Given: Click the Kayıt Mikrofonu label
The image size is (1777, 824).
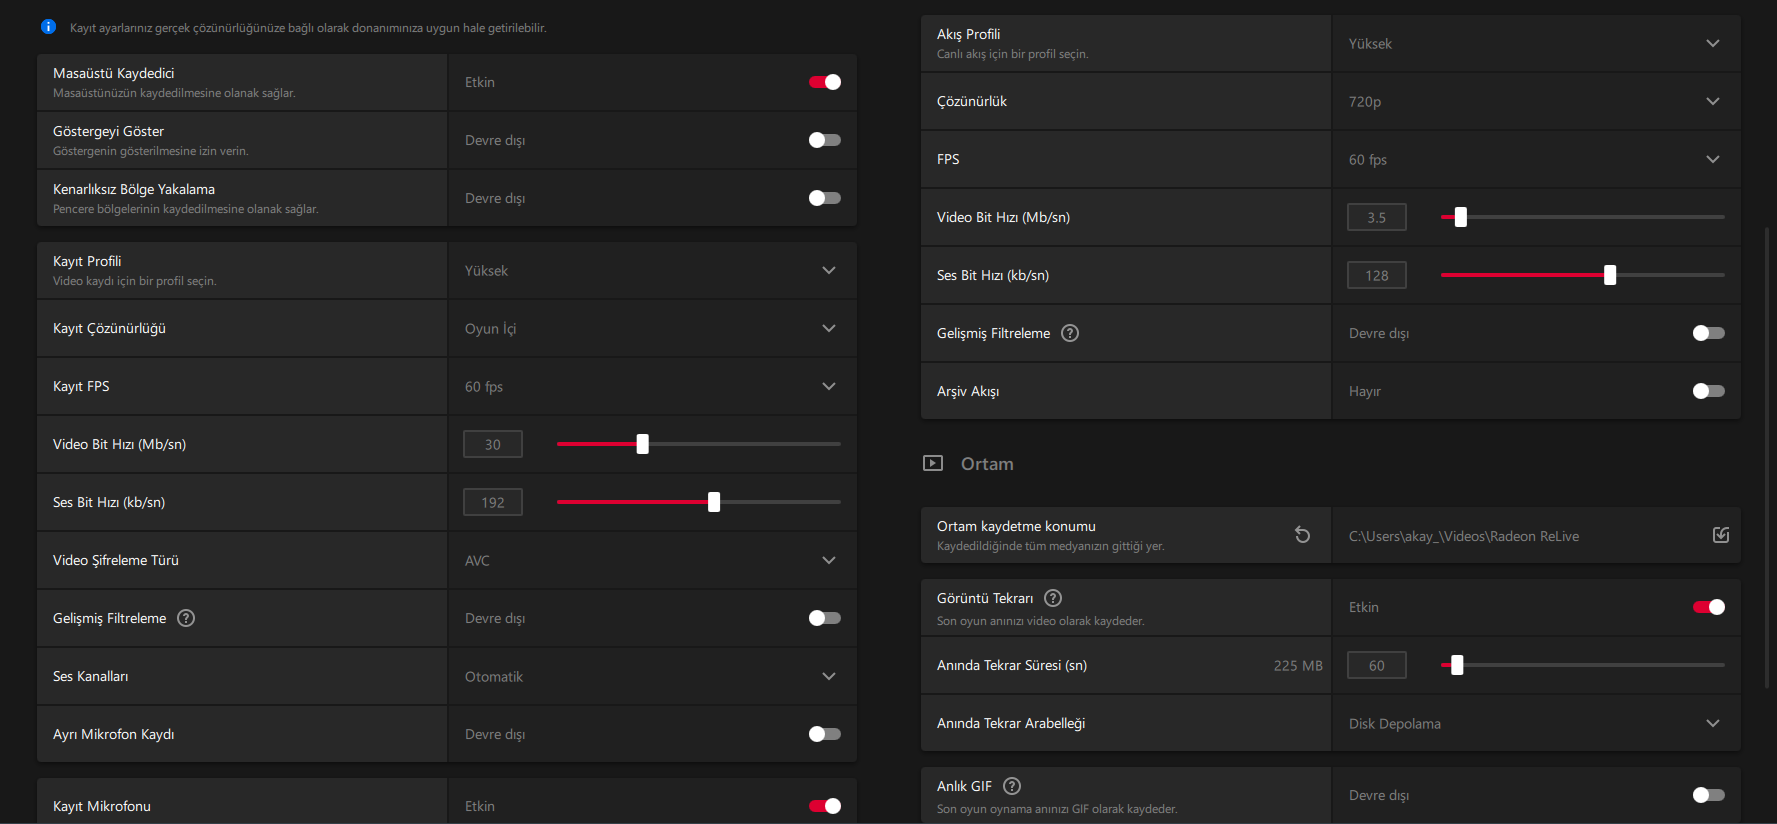Looking at the screenshot, I should point(102,806).
